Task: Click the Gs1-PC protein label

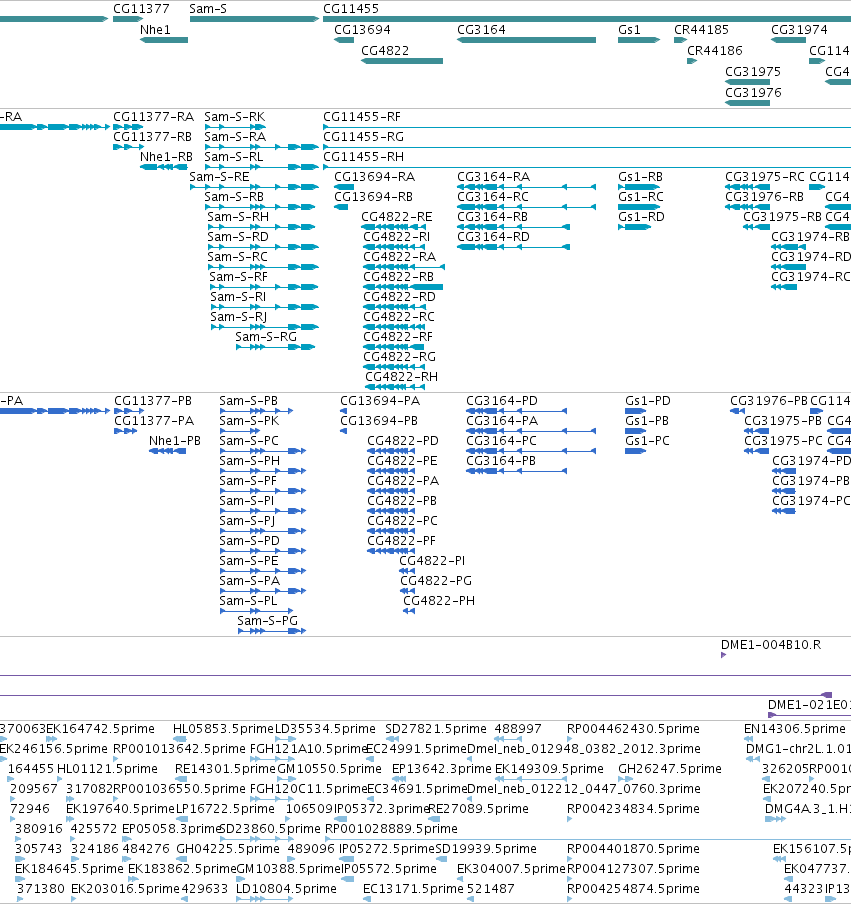Action: click(x=647, y=441)
